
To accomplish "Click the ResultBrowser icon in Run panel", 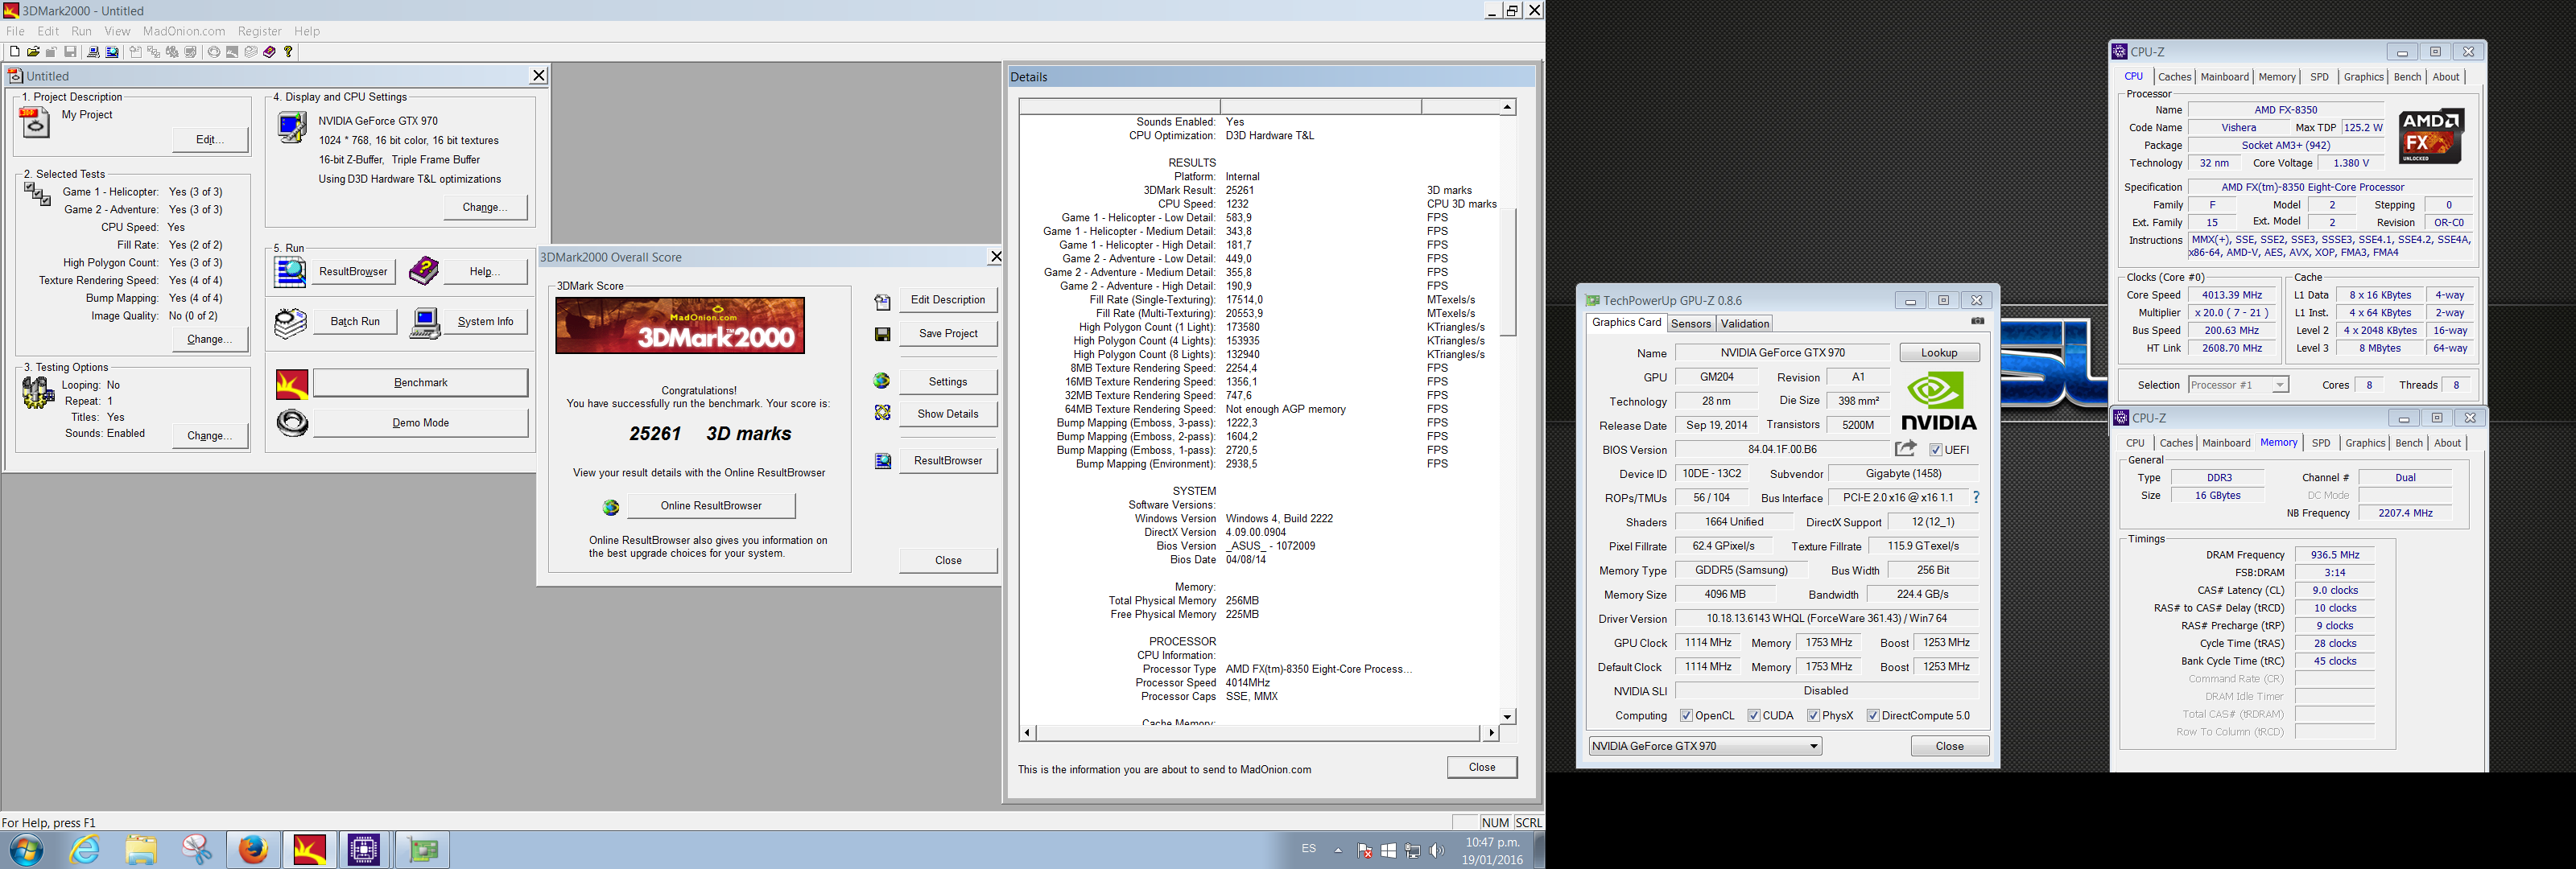I will pyautogui.click(x=290, y=272).
